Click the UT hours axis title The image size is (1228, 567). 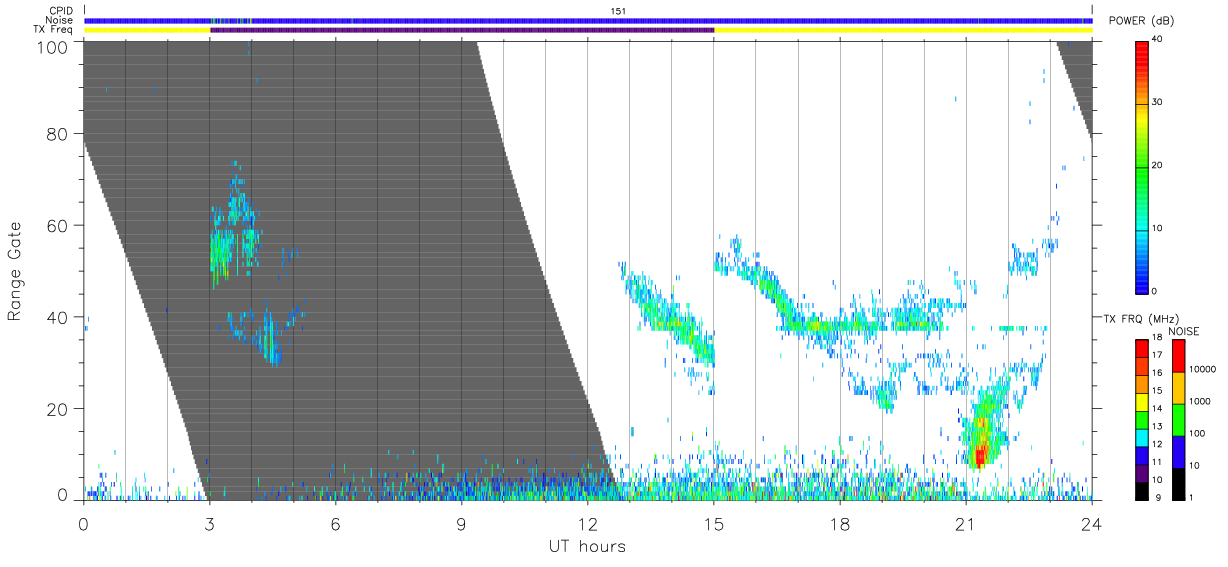click(x=587, y=546)
